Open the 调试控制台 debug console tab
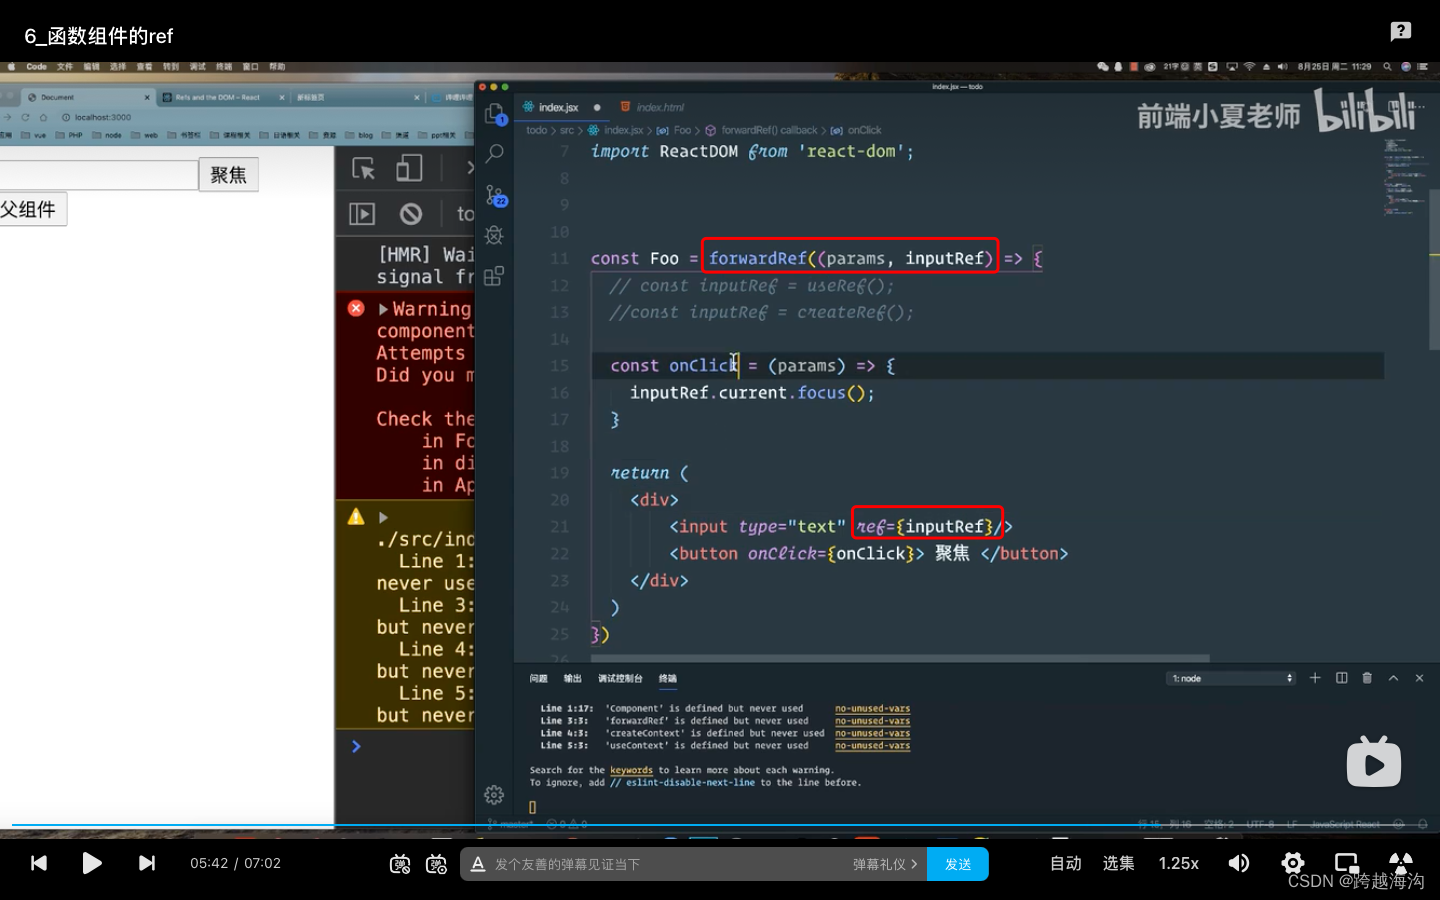The height and width of the screenshot is (900, 1440). click(x=620, y=678)
